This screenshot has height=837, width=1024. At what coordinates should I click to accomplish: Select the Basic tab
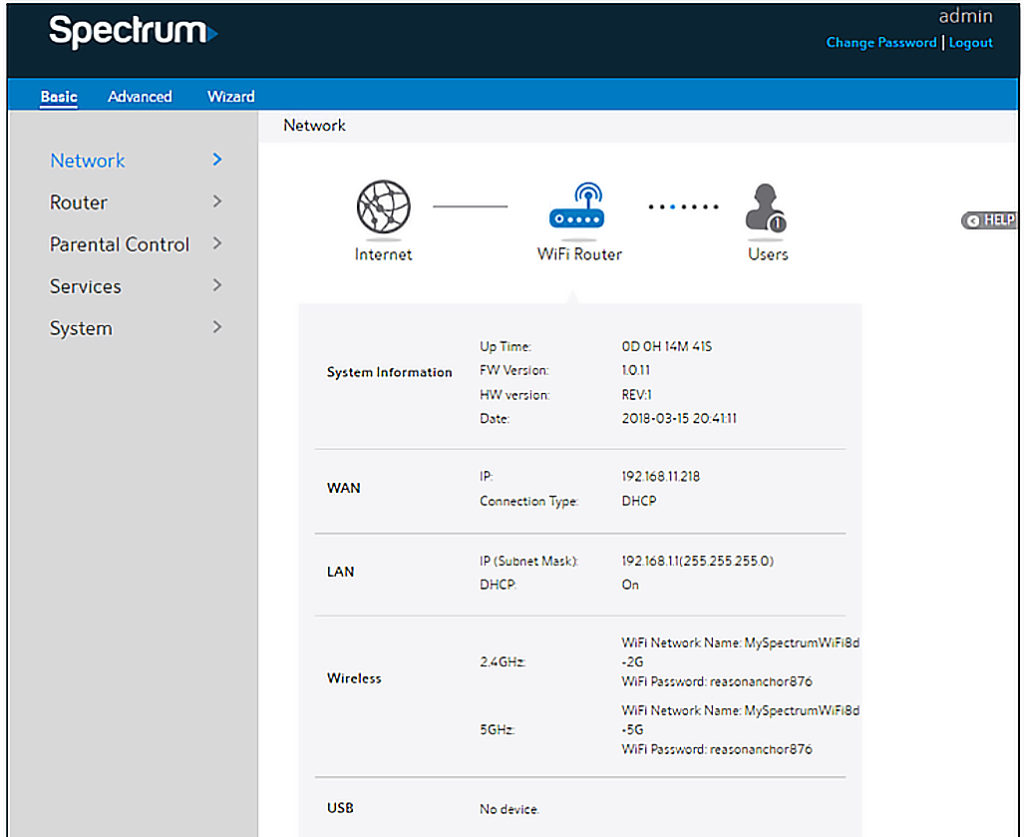coord(57,96)
